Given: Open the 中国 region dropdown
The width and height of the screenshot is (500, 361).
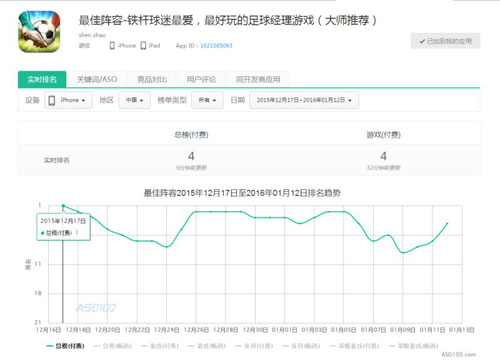Looking at the screenshot, I should [134, 100].
